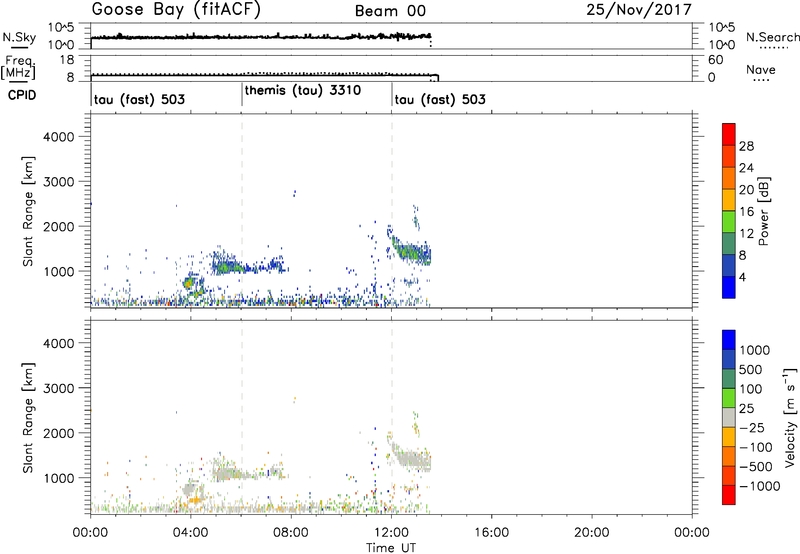Click the "tau (fast) 503" label following themis
Screen dimensions: 800x554
[440, 99]
